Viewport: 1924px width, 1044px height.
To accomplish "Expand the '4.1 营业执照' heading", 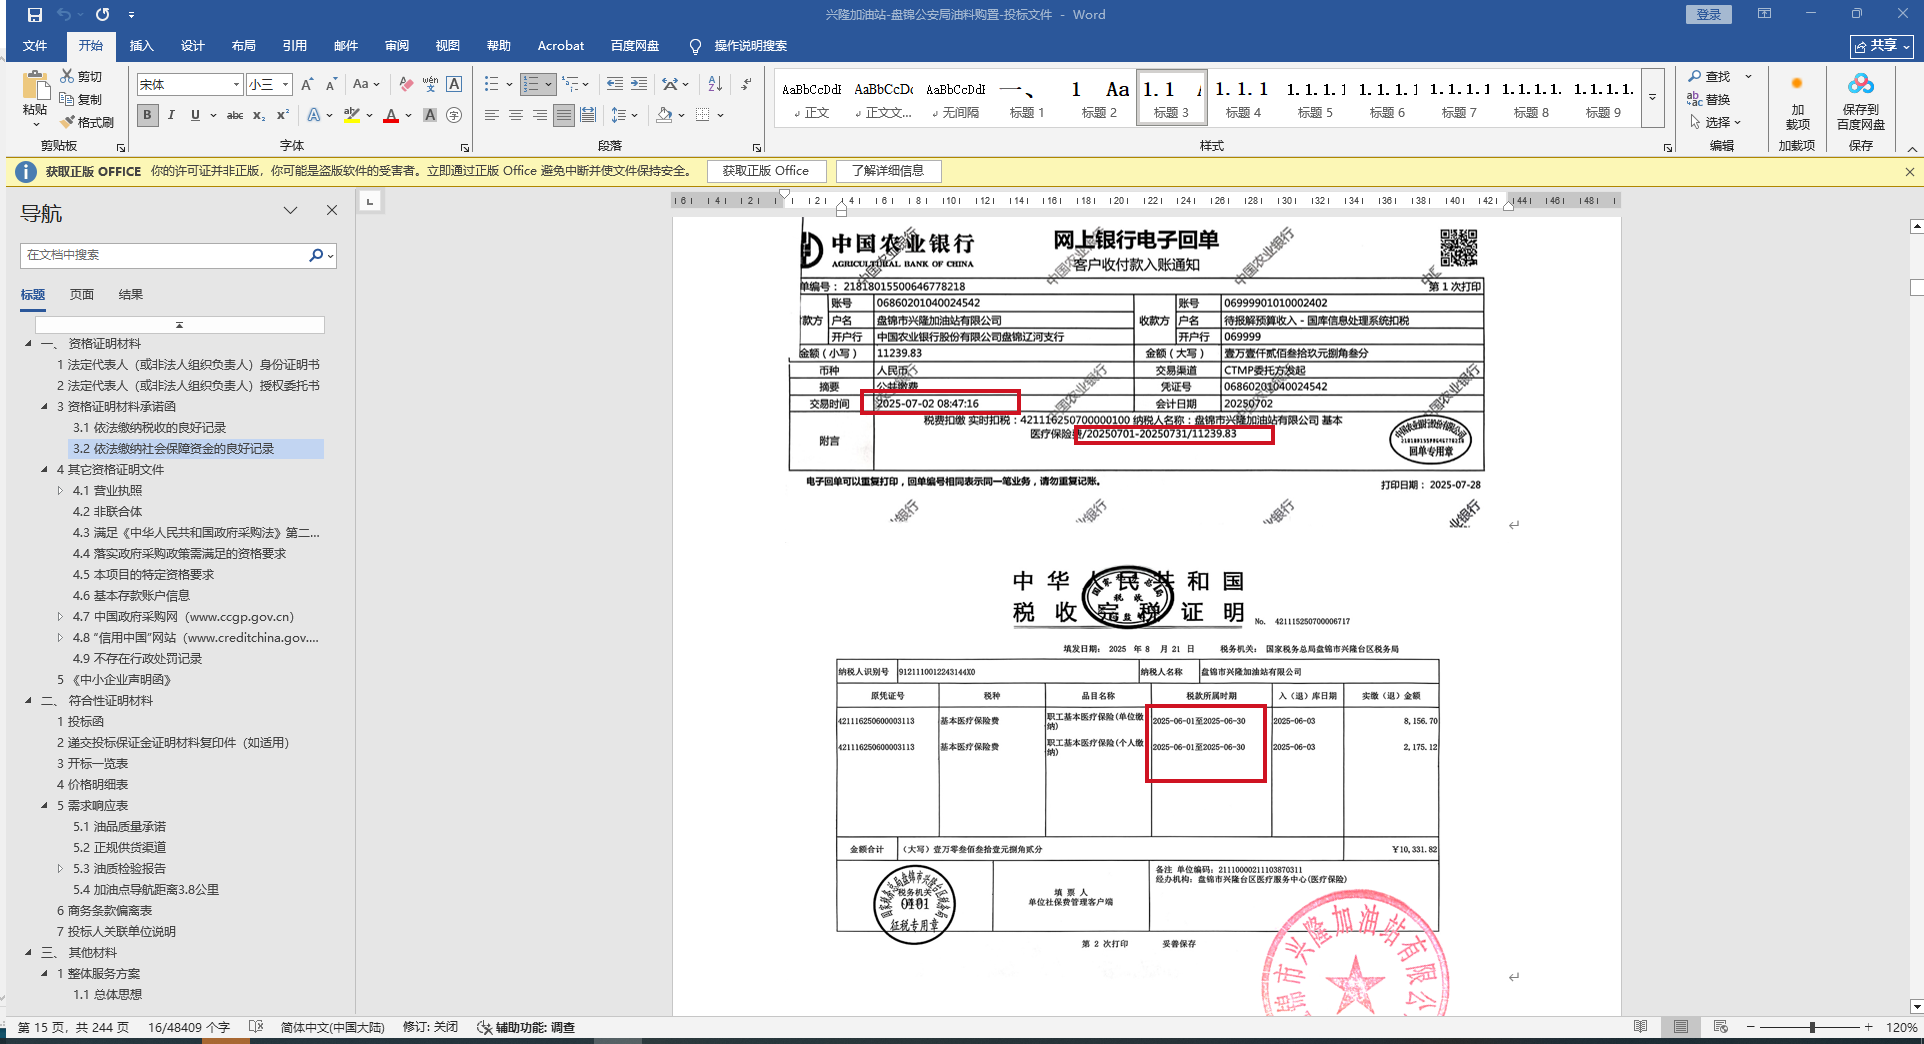I will coord(60,490).
